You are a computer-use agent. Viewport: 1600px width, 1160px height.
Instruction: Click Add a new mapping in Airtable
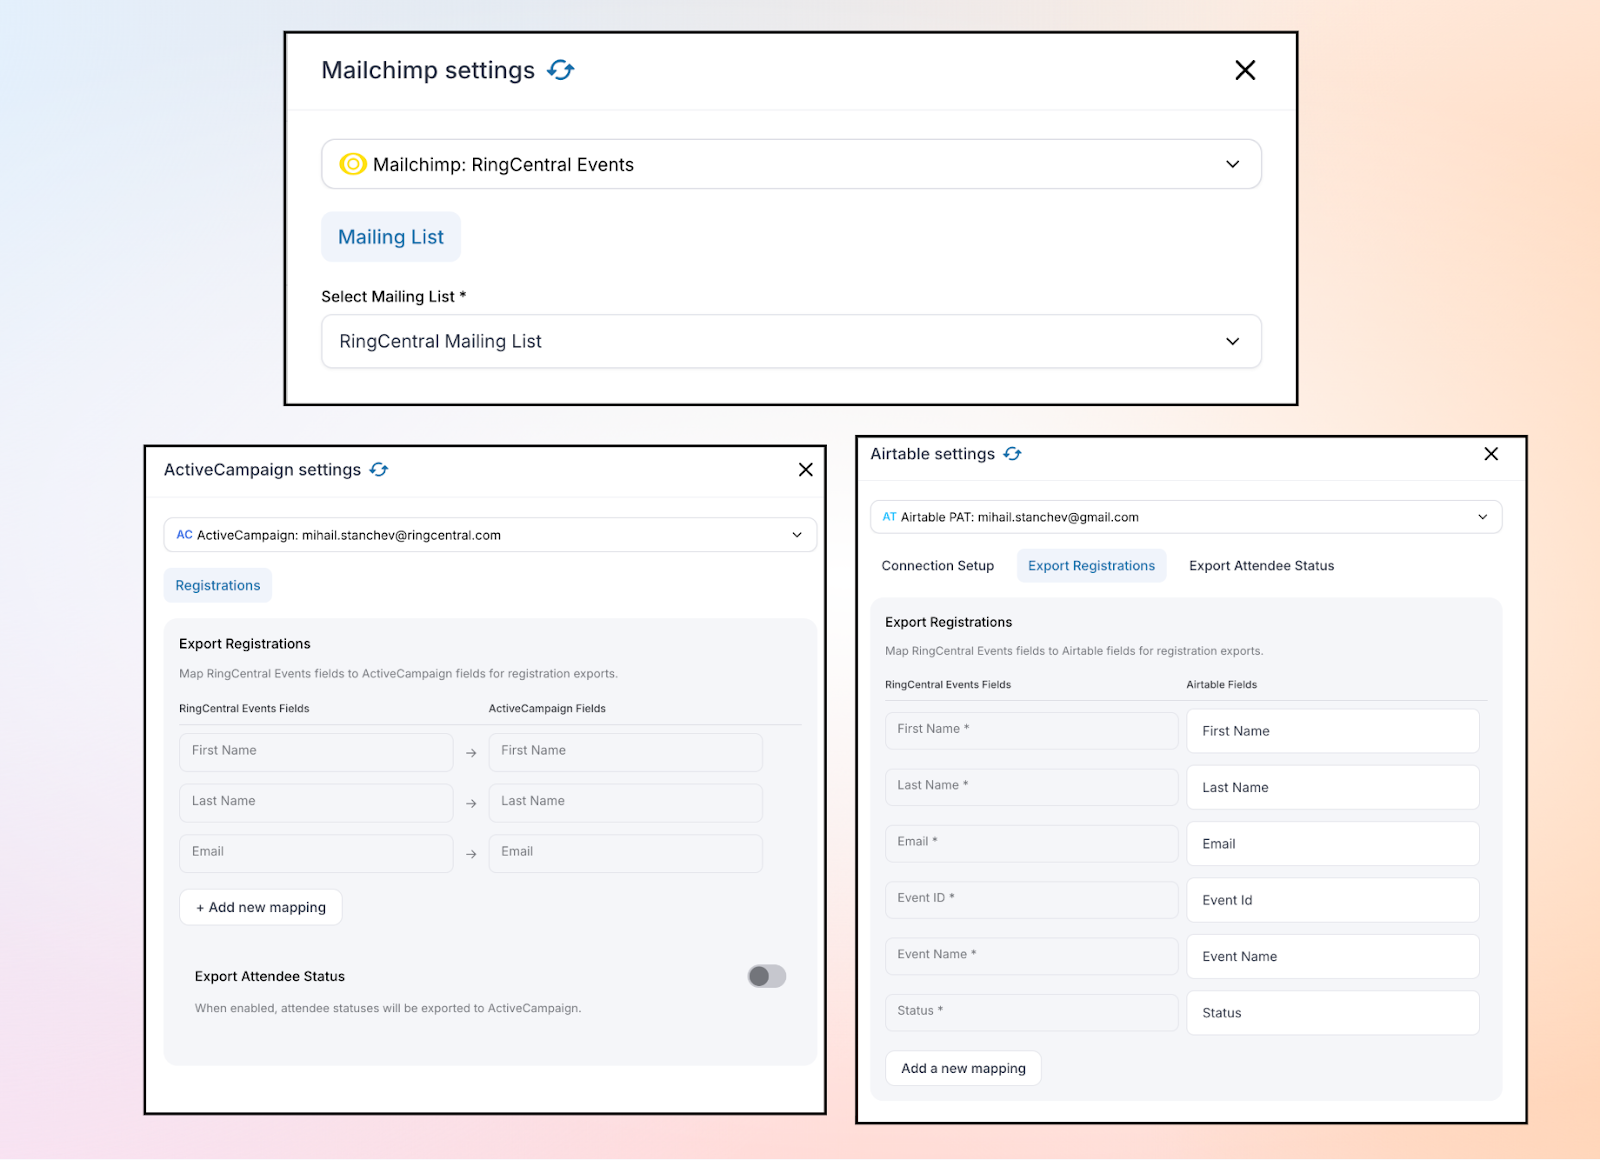[964, 1068]
